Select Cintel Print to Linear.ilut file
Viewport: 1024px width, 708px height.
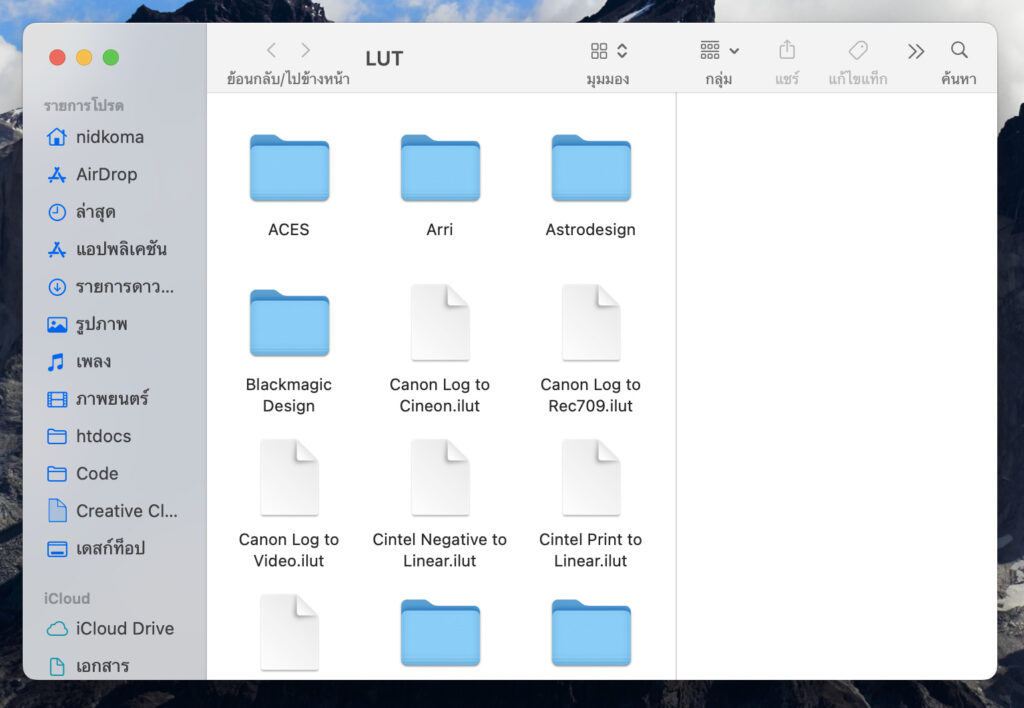point(590,478)
